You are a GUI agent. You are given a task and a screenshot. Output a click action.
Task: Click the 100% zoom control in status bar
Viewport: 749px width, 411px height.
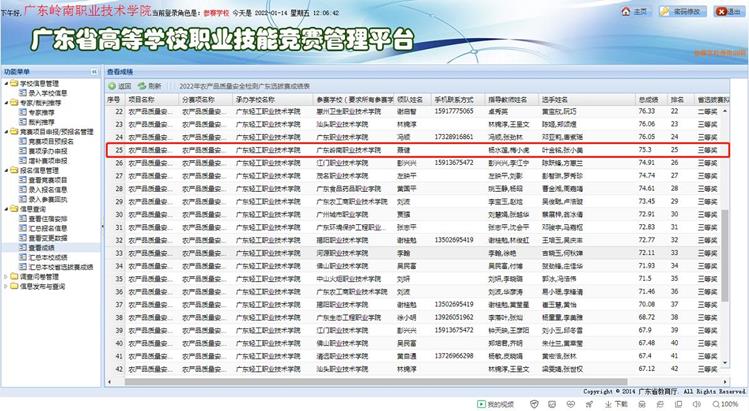[724, 403]
